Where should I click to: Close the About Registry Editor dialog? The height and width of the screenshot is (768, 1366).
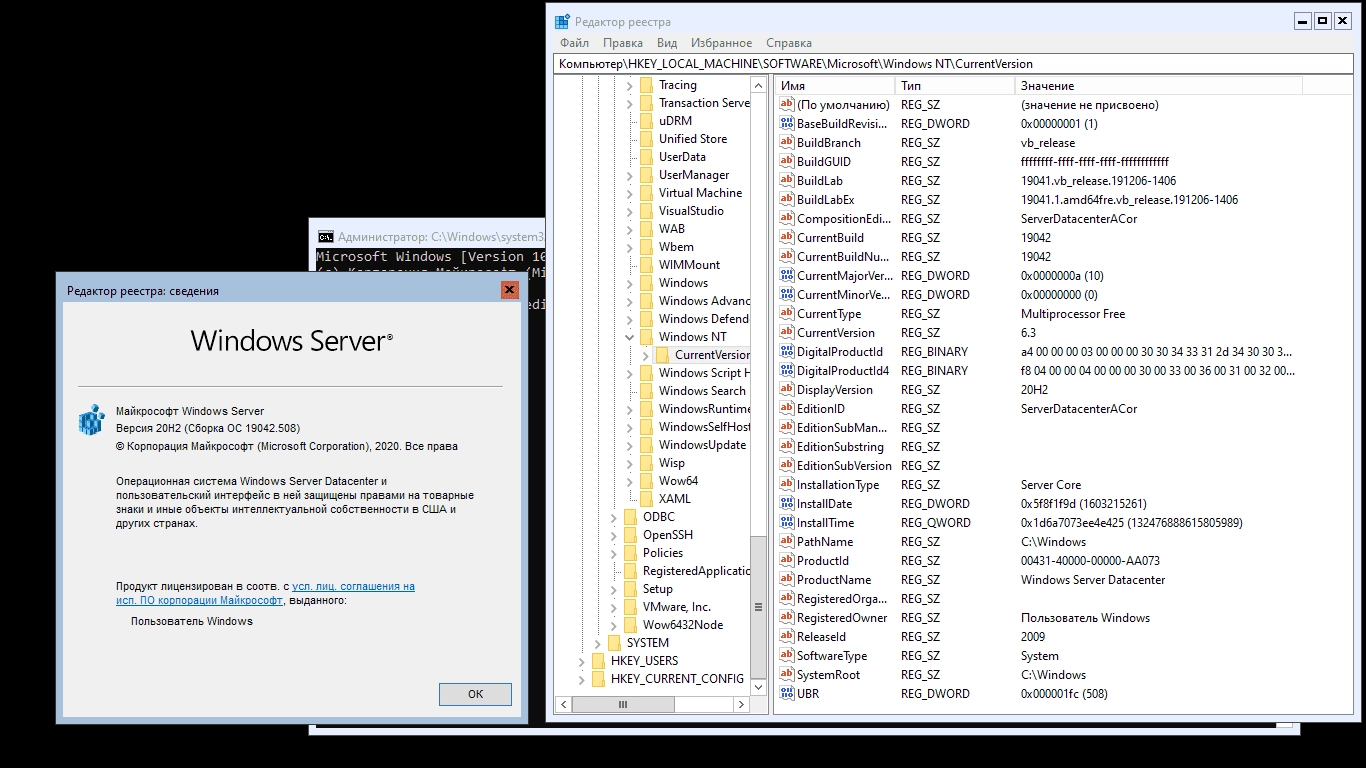point(510,290)
